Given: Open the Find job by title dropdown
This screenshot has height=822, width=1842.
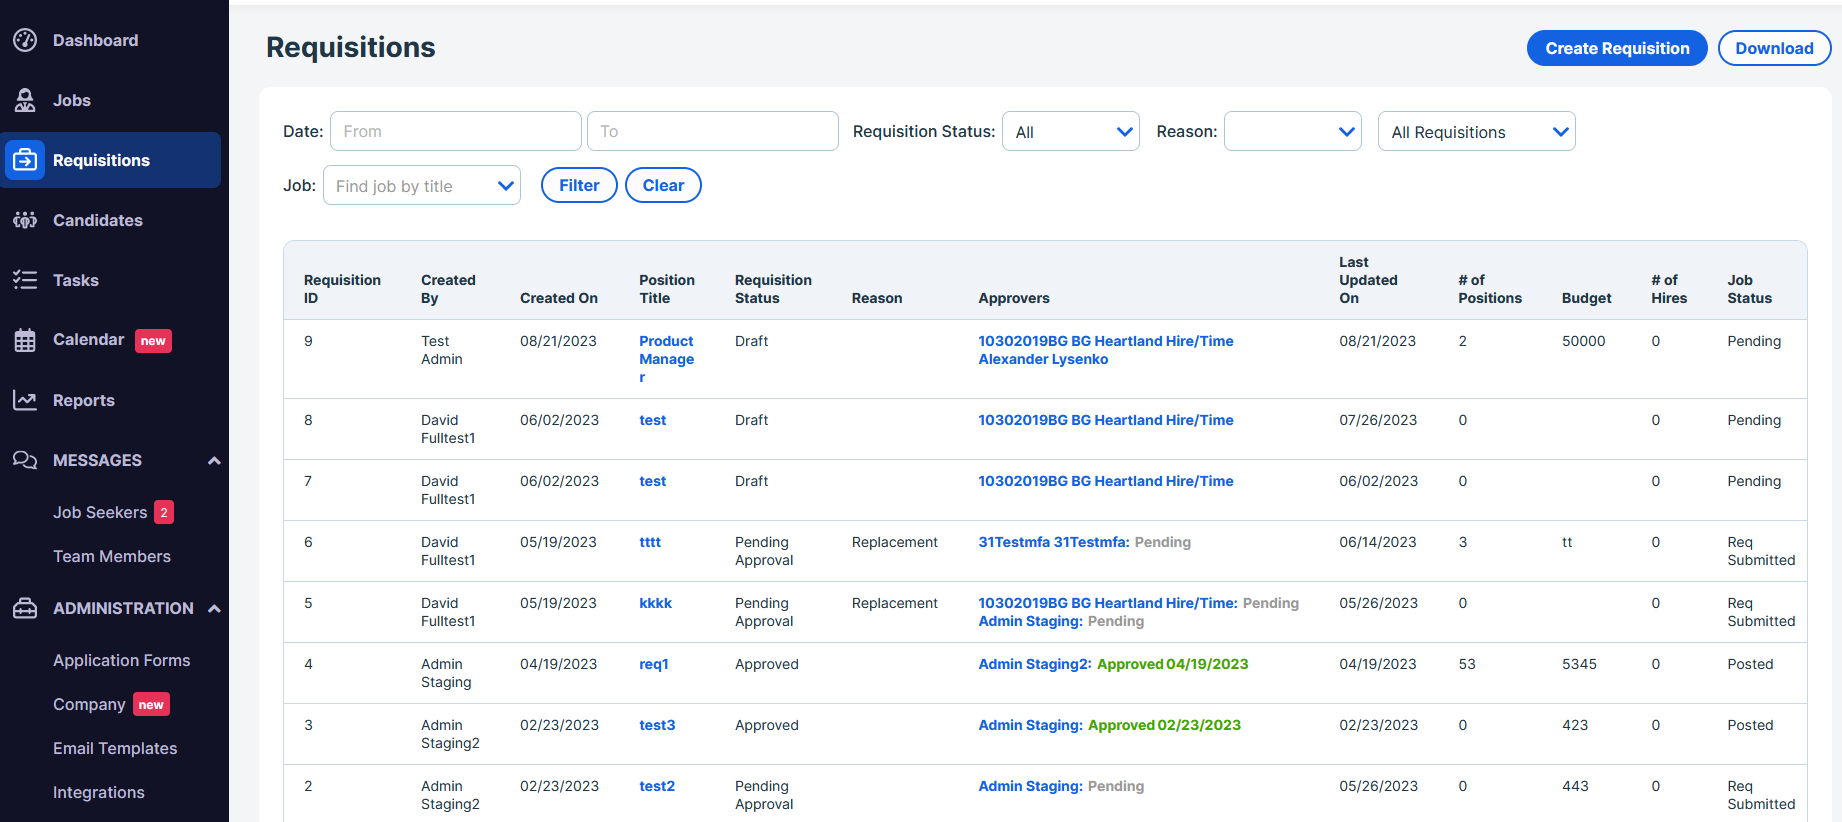Looking at the screenshot, I should pos(422,185).
